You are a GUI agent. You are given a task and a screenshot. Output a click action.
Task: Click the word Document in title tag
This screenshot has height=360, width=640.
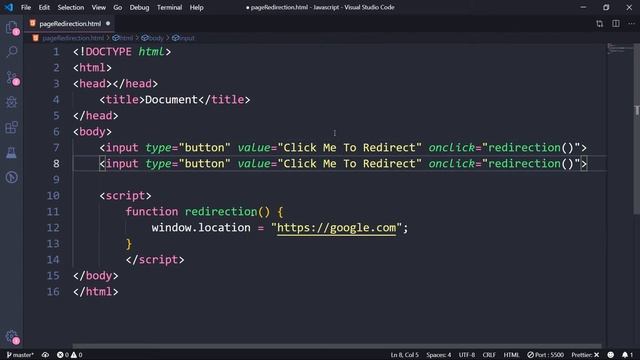click(171, 100)
